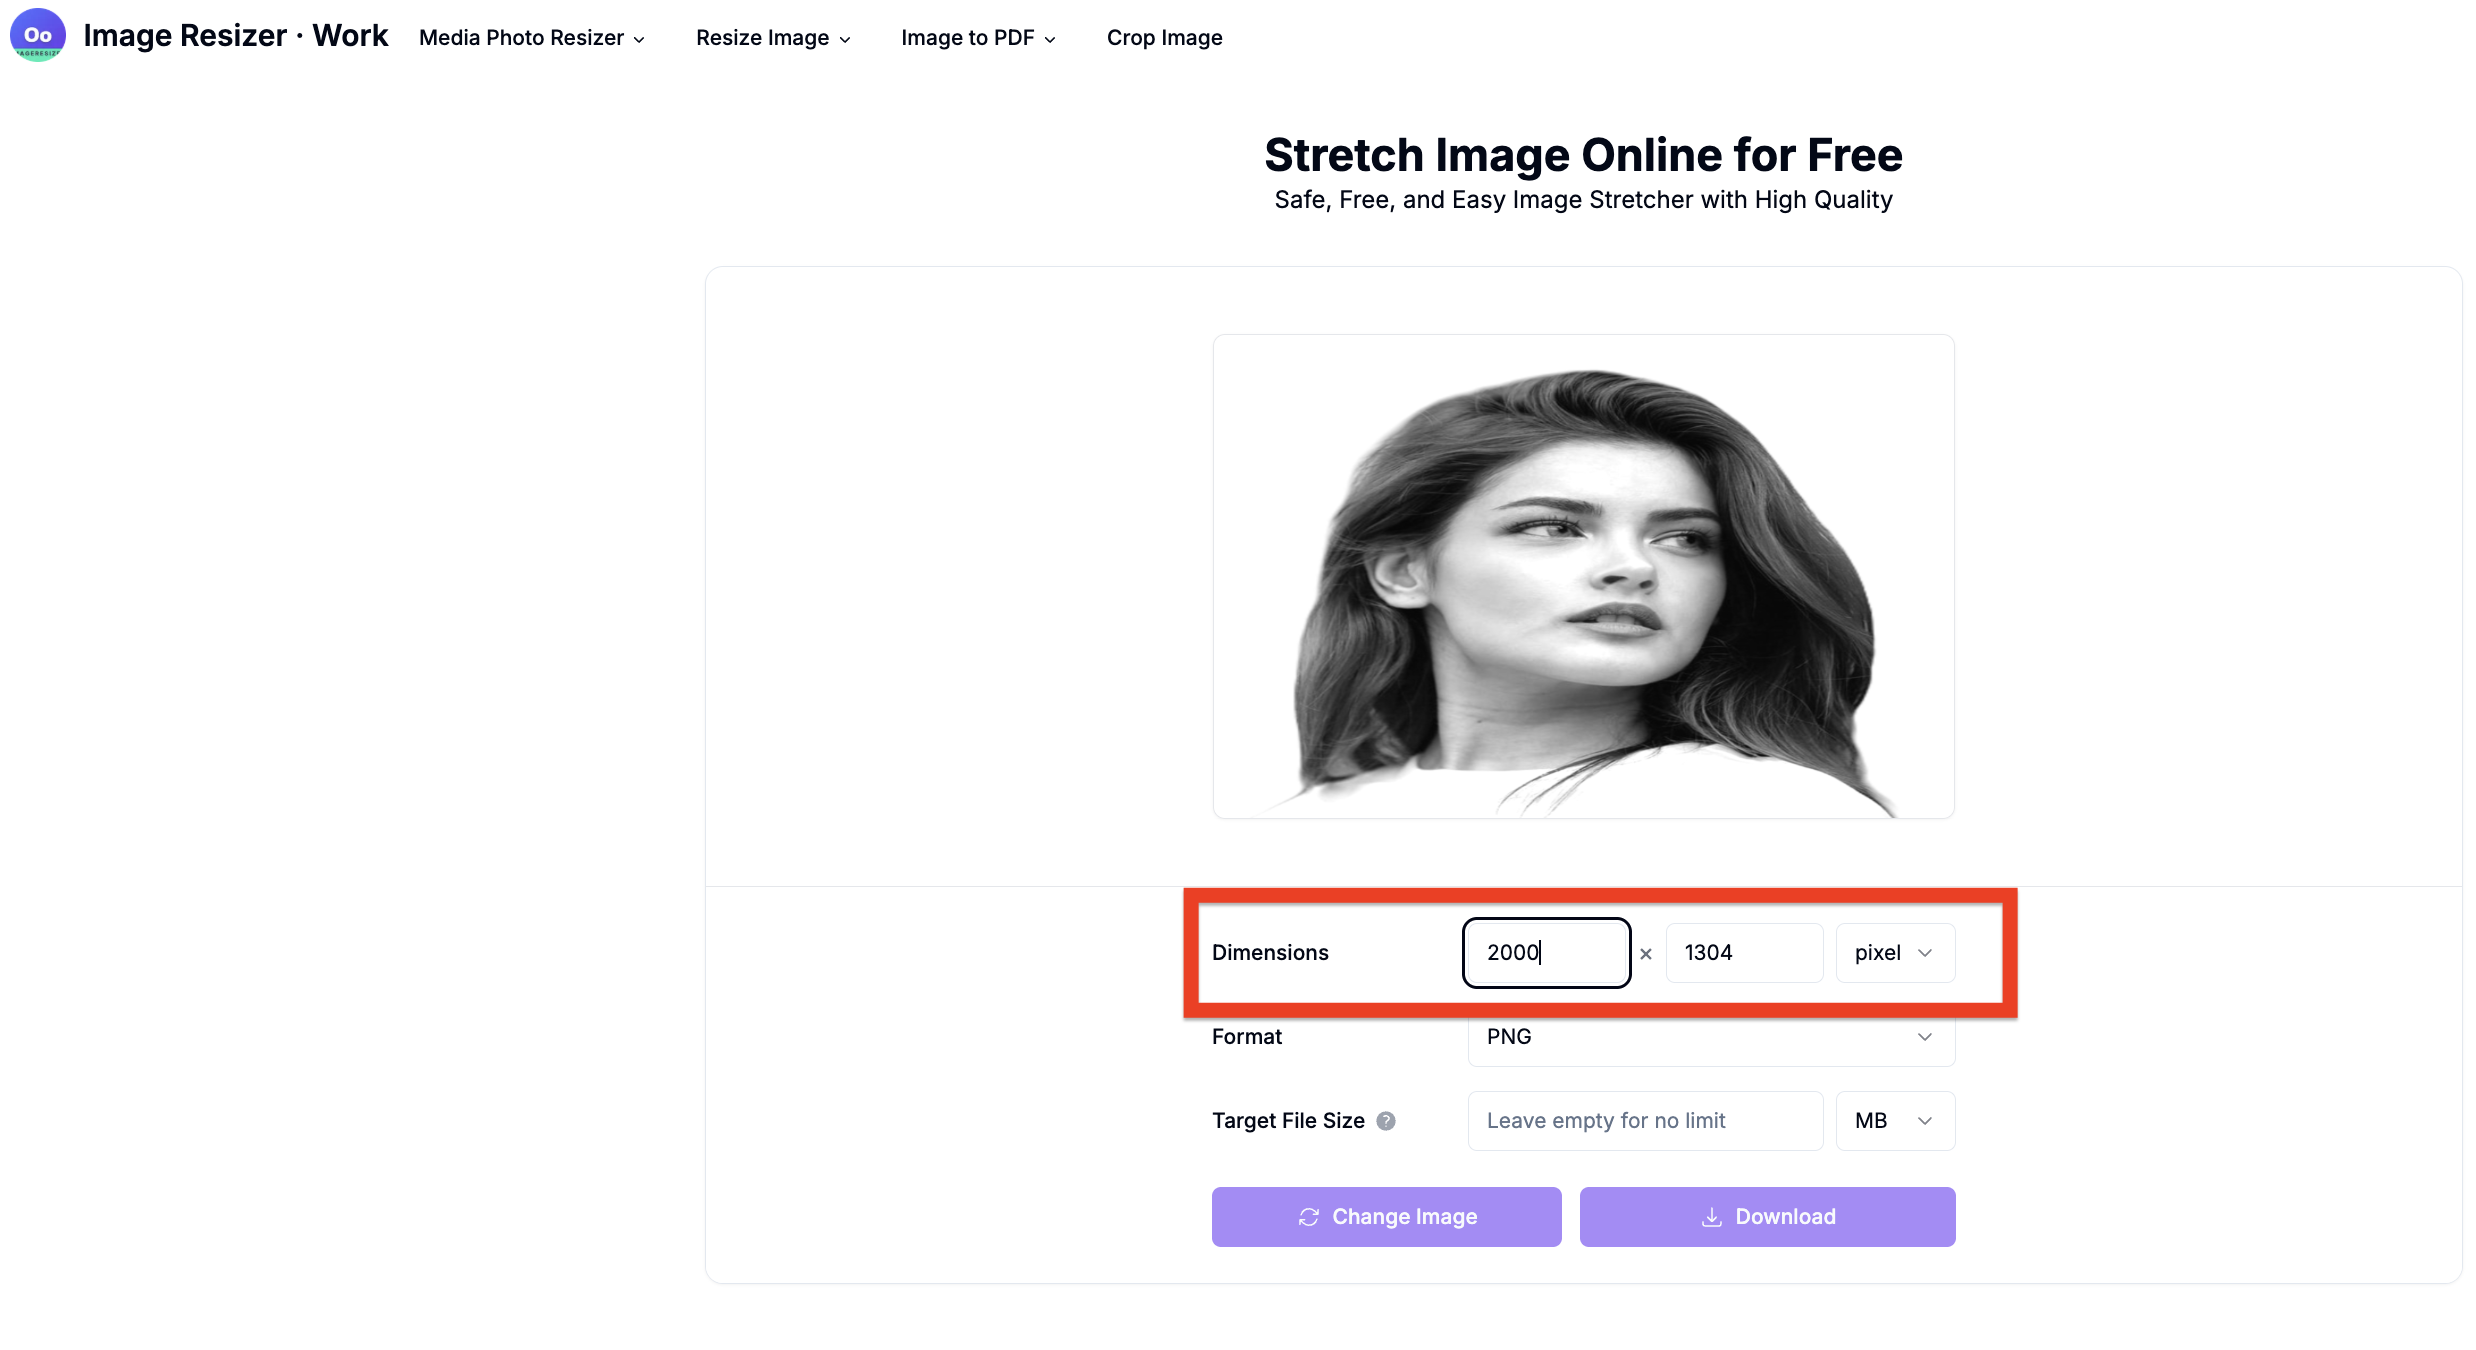Go to the Crop Image page
Viewport: 2476px width, 1350px height.
[x=1164, y=38]
